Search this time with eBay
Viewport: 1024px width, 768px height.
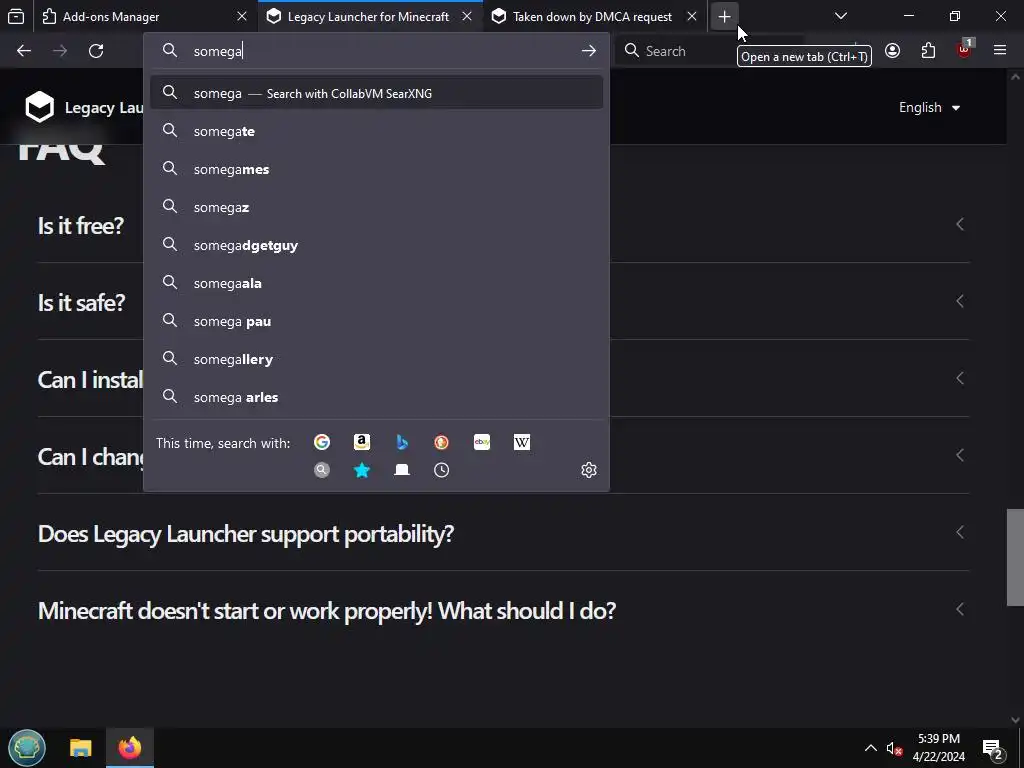[x=482, y=442]
